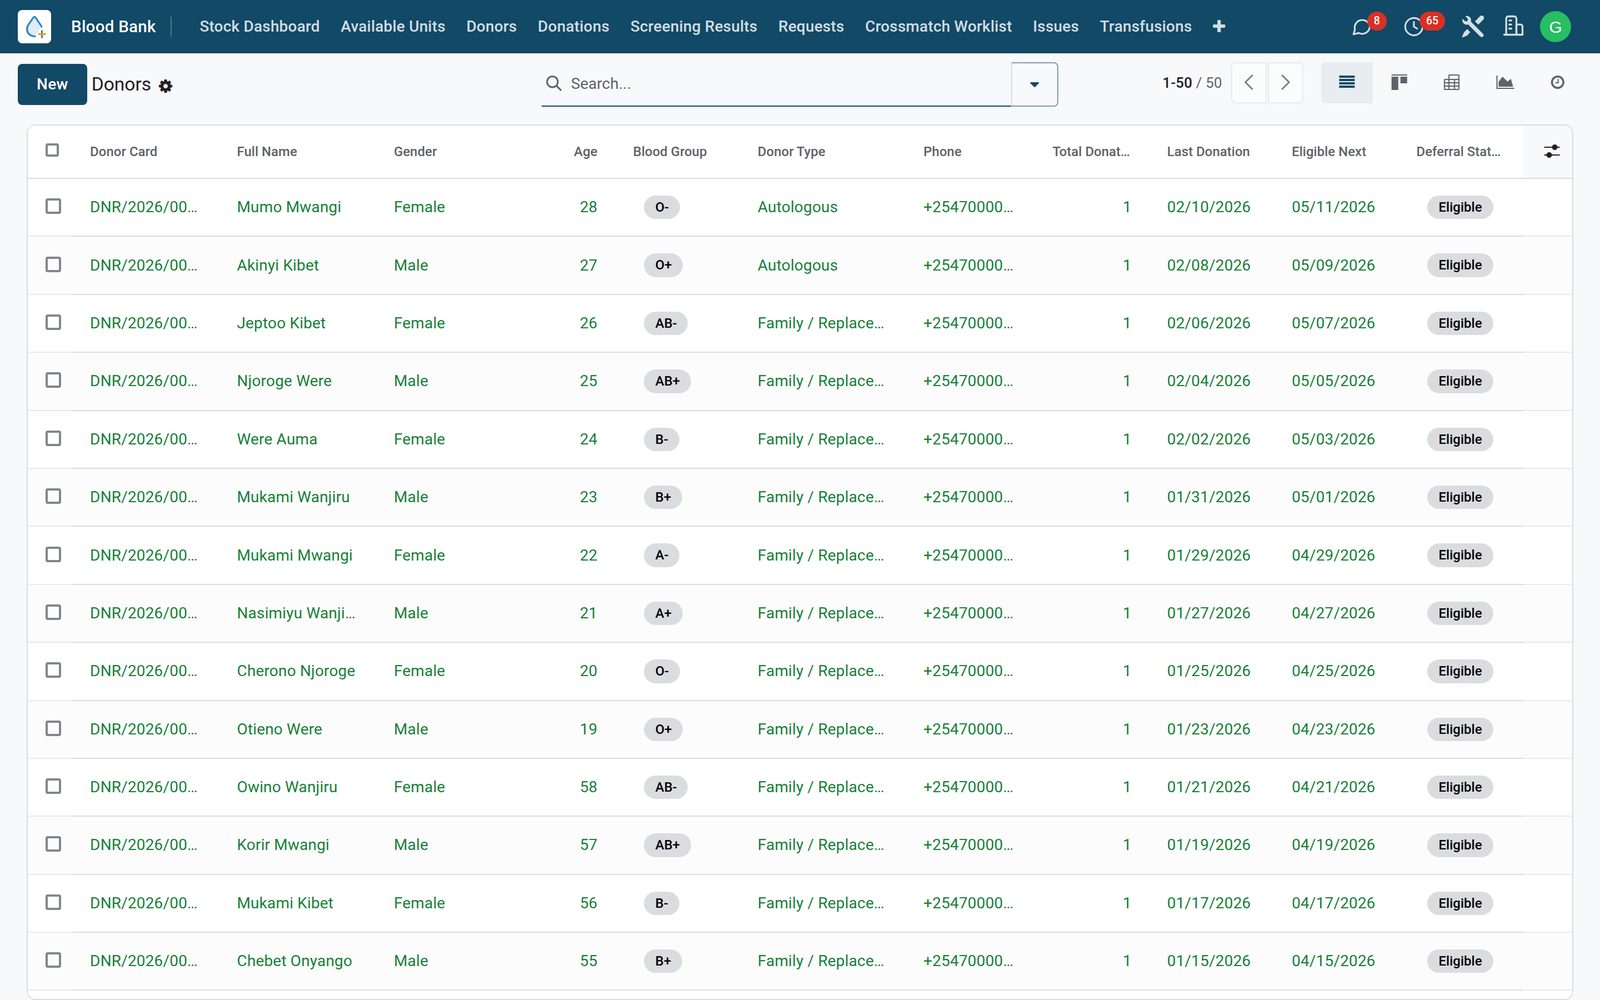This screenshot has height=1000, width=1600.
Task: Select the Akinyi Kibet row checkbox
Action: point(53,264)
